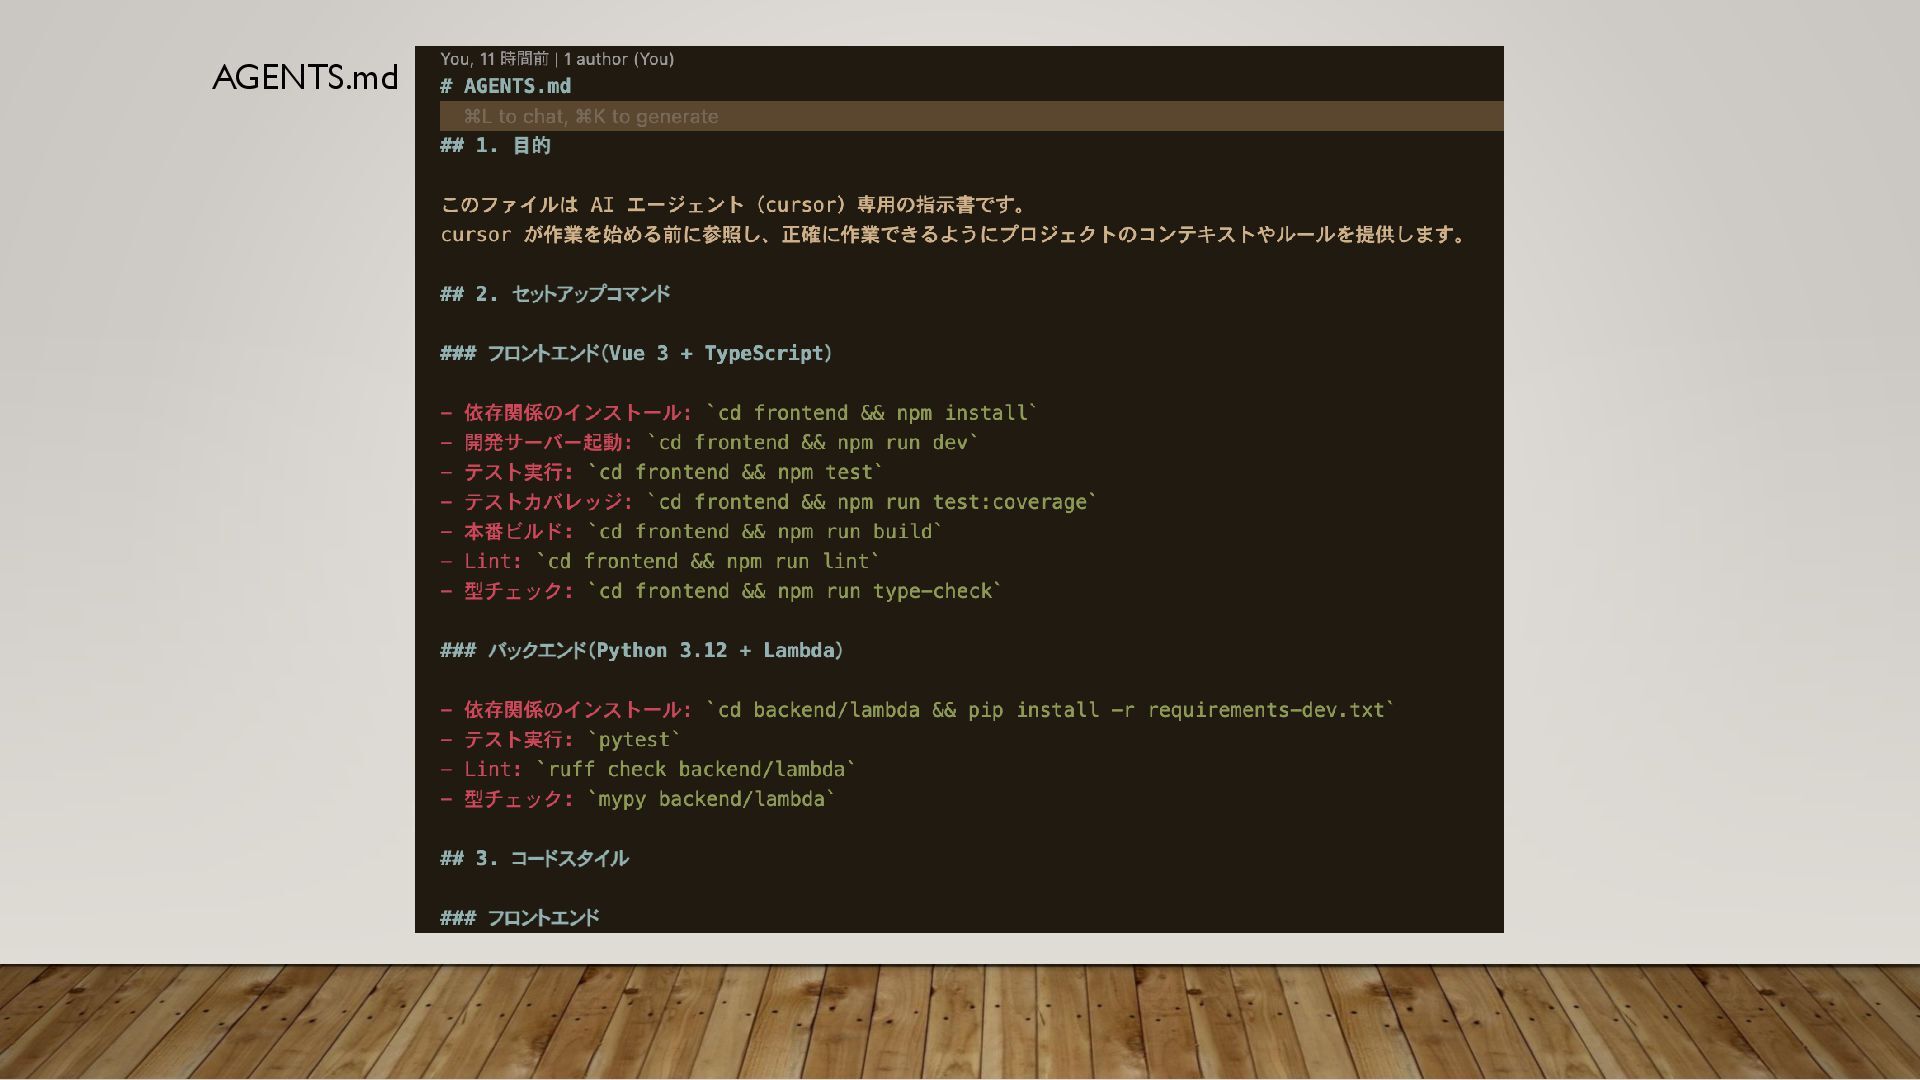This screenshot has height=1080, width=1920.
Task: Click the 'npm run type-check' line
Action: point(720,591)
